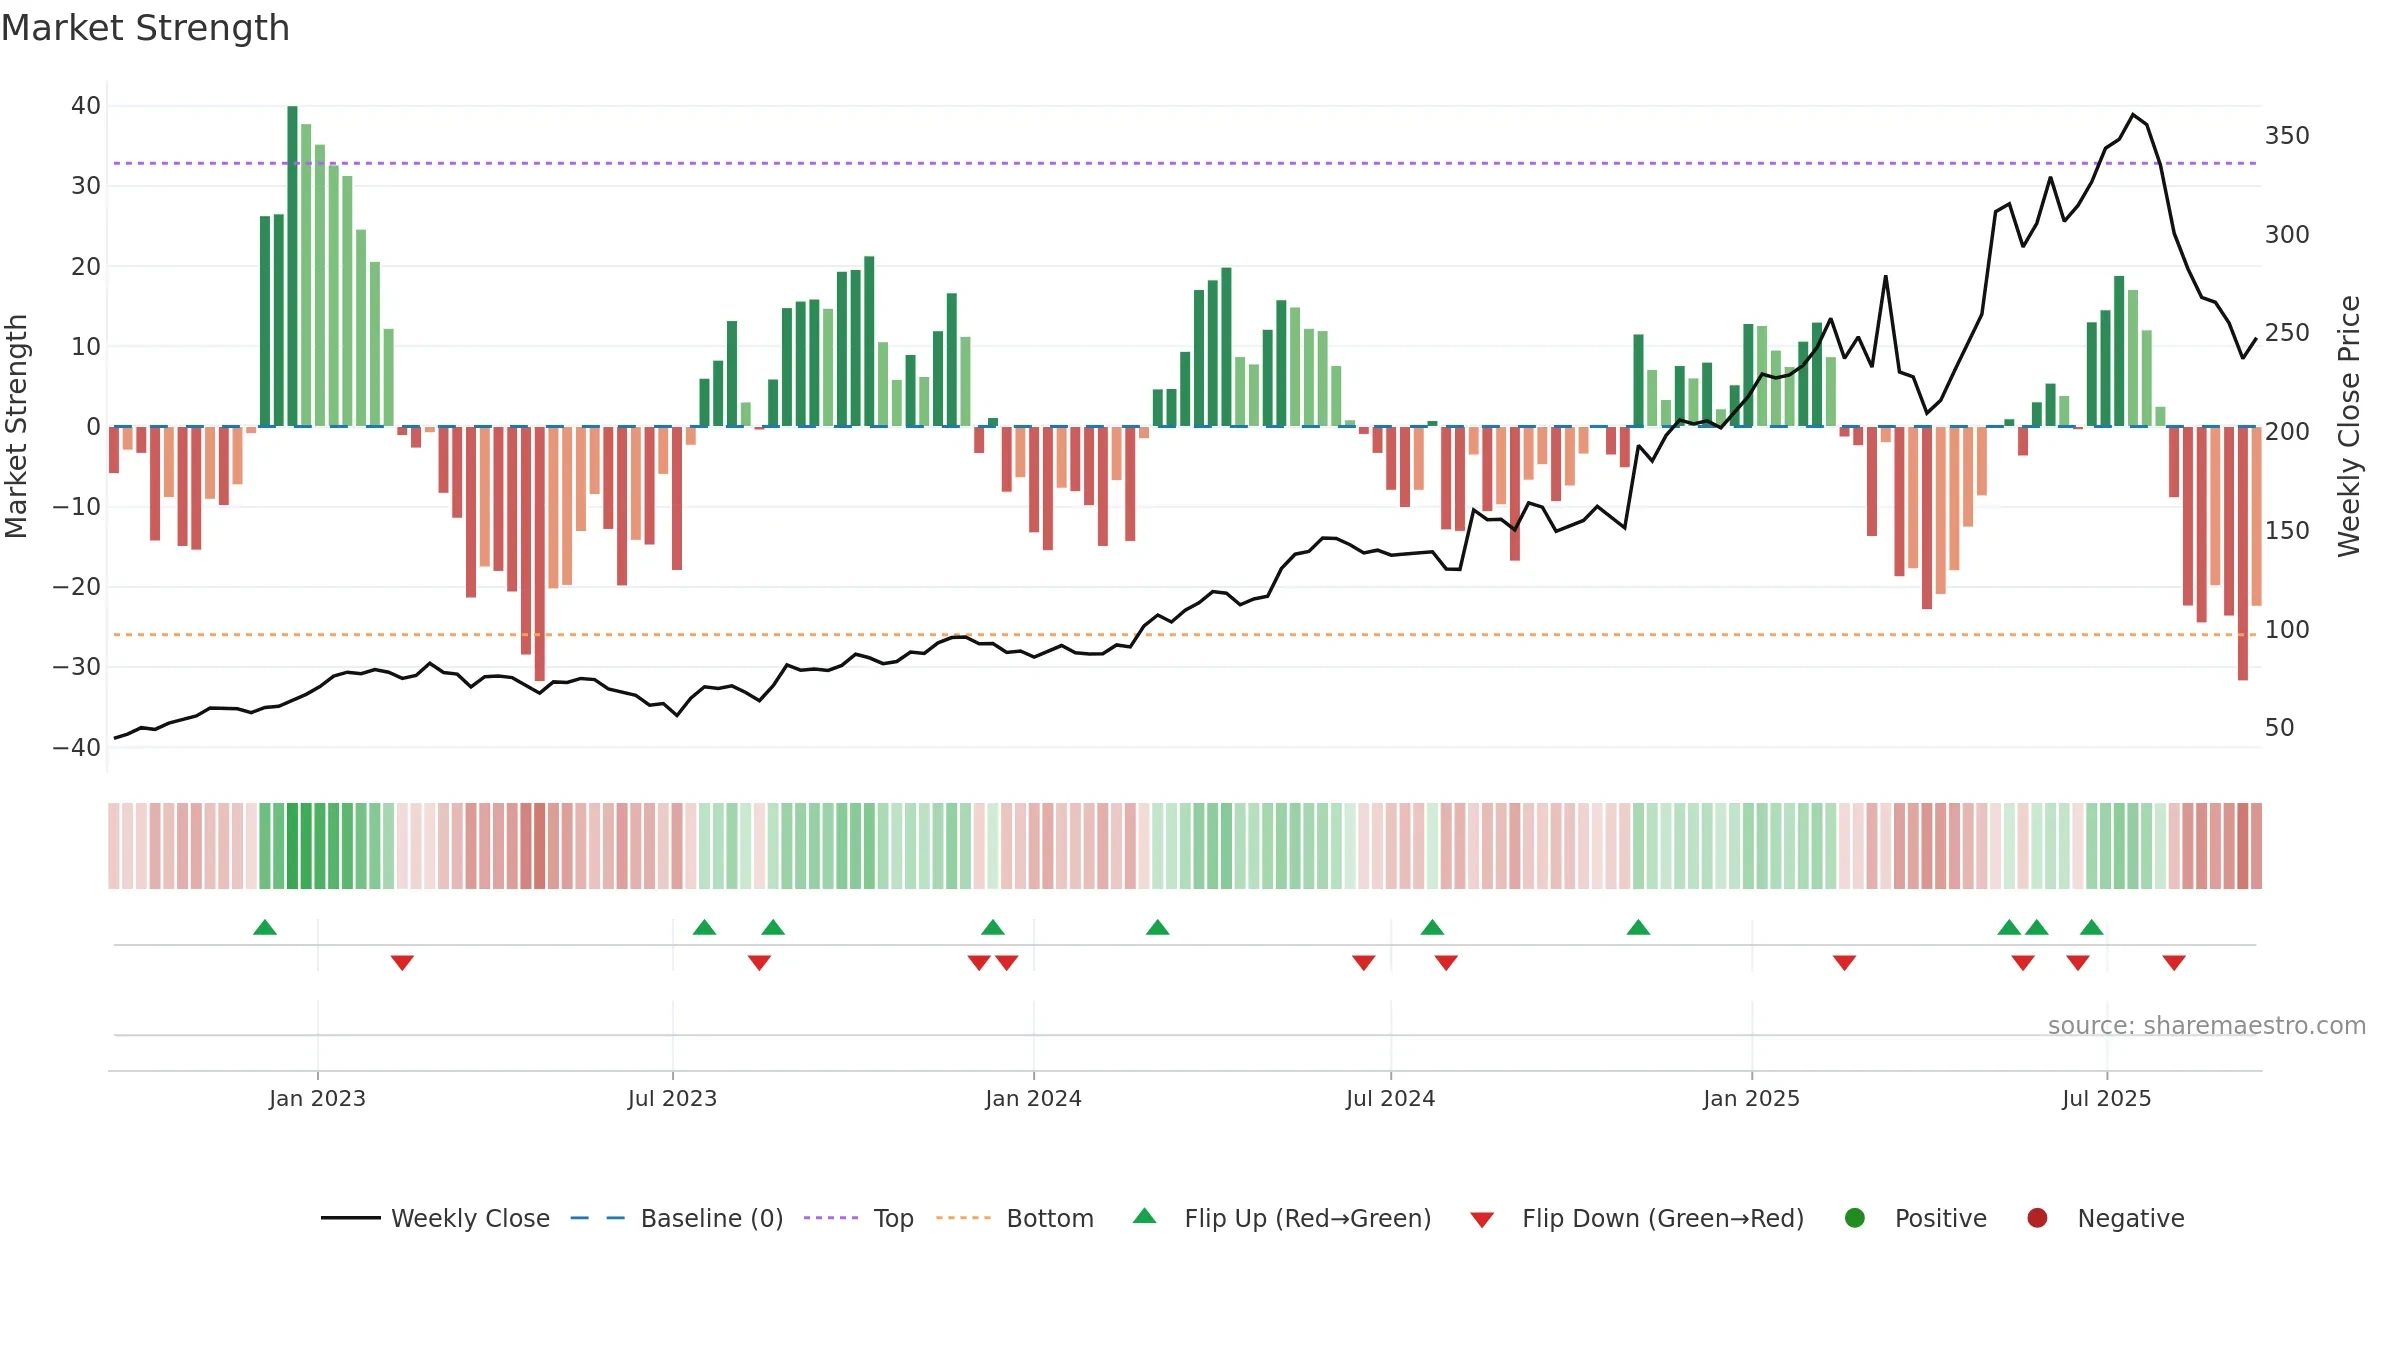The image size is (2400, 1350).
Task: Click the deepest red bar of 2023 near -32
Action: (x=540, y=554)
